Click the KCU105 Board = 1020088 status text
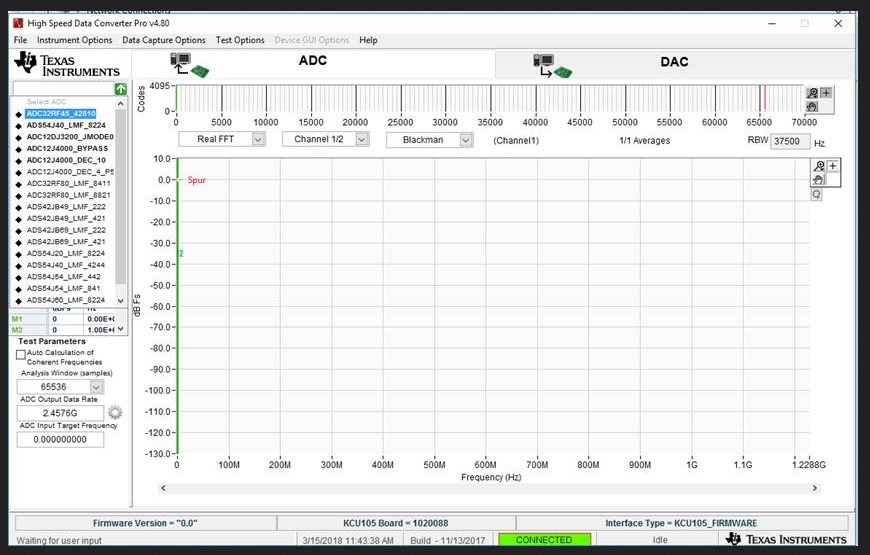This screenshot has height=555, width=870. click(x=396, y=523)
